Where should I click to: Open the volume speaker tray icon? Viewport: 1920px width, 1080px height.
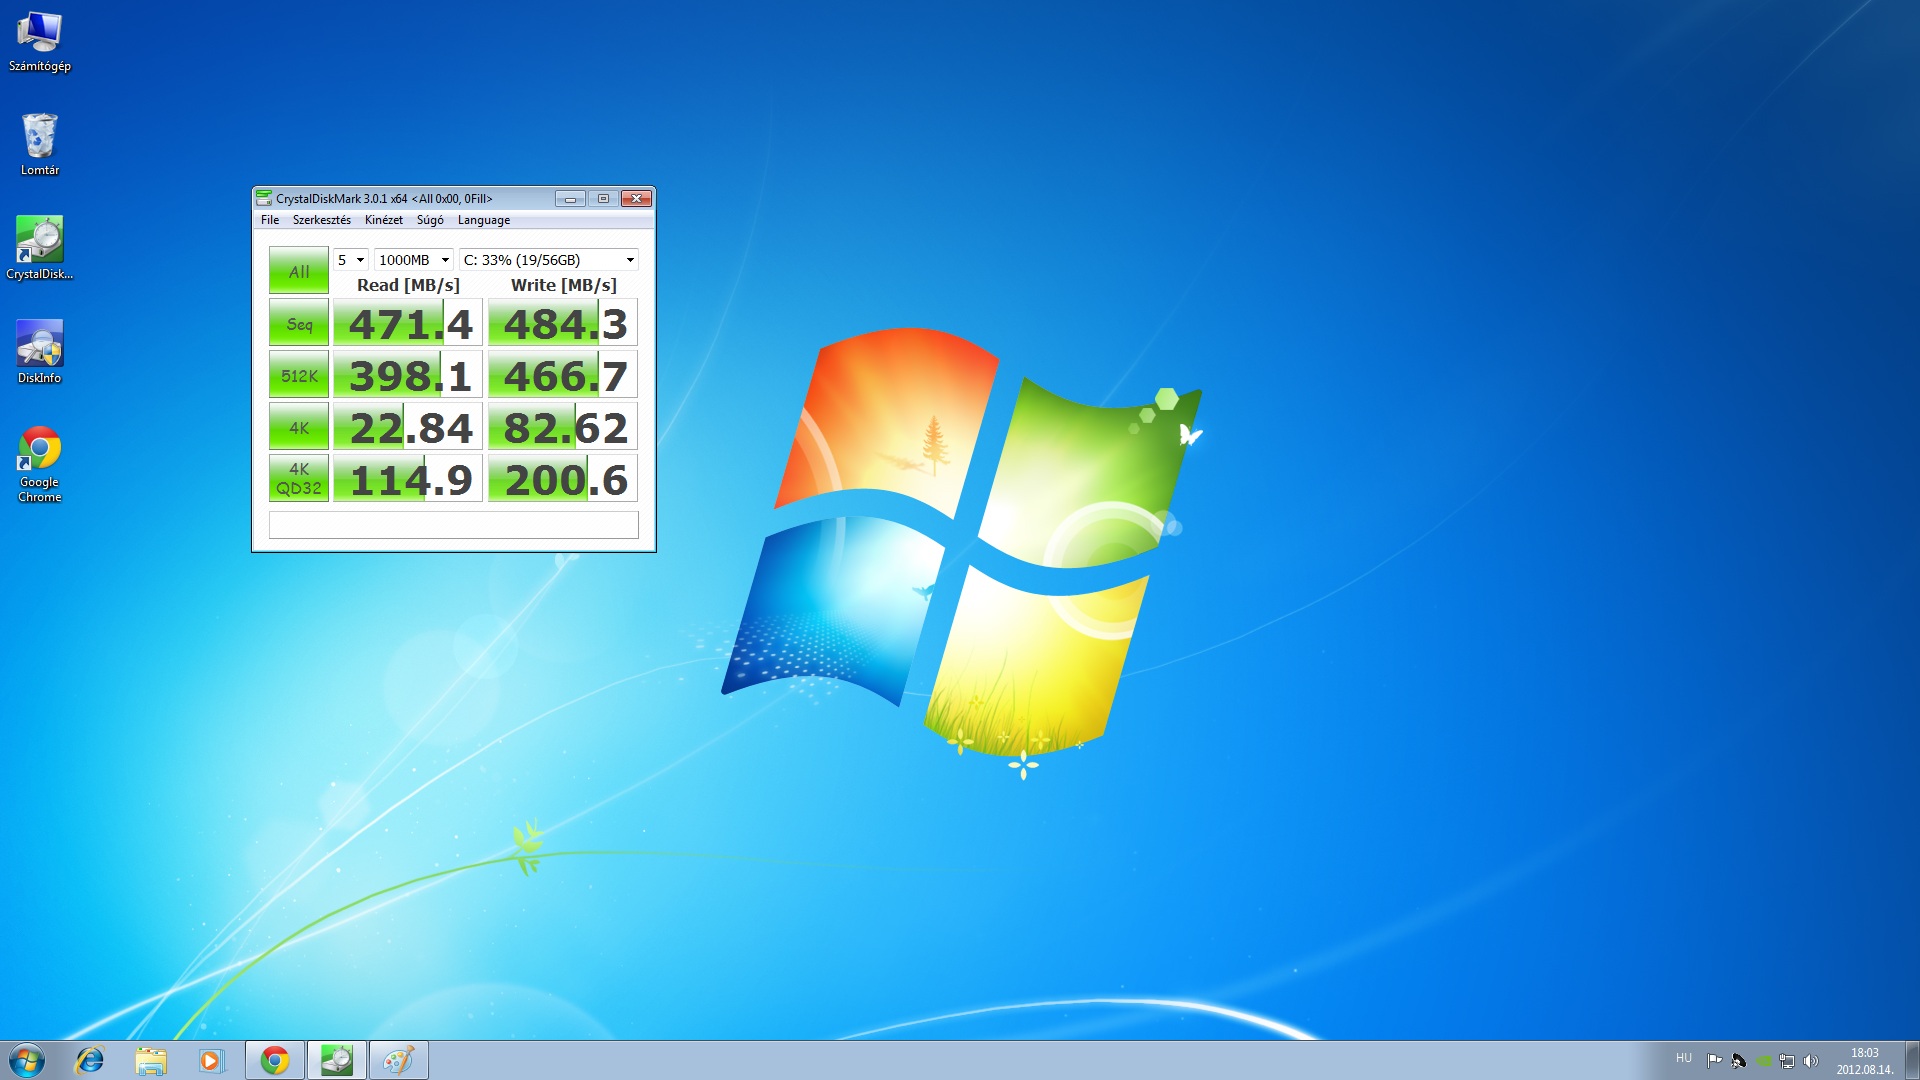point(1811,1061)
